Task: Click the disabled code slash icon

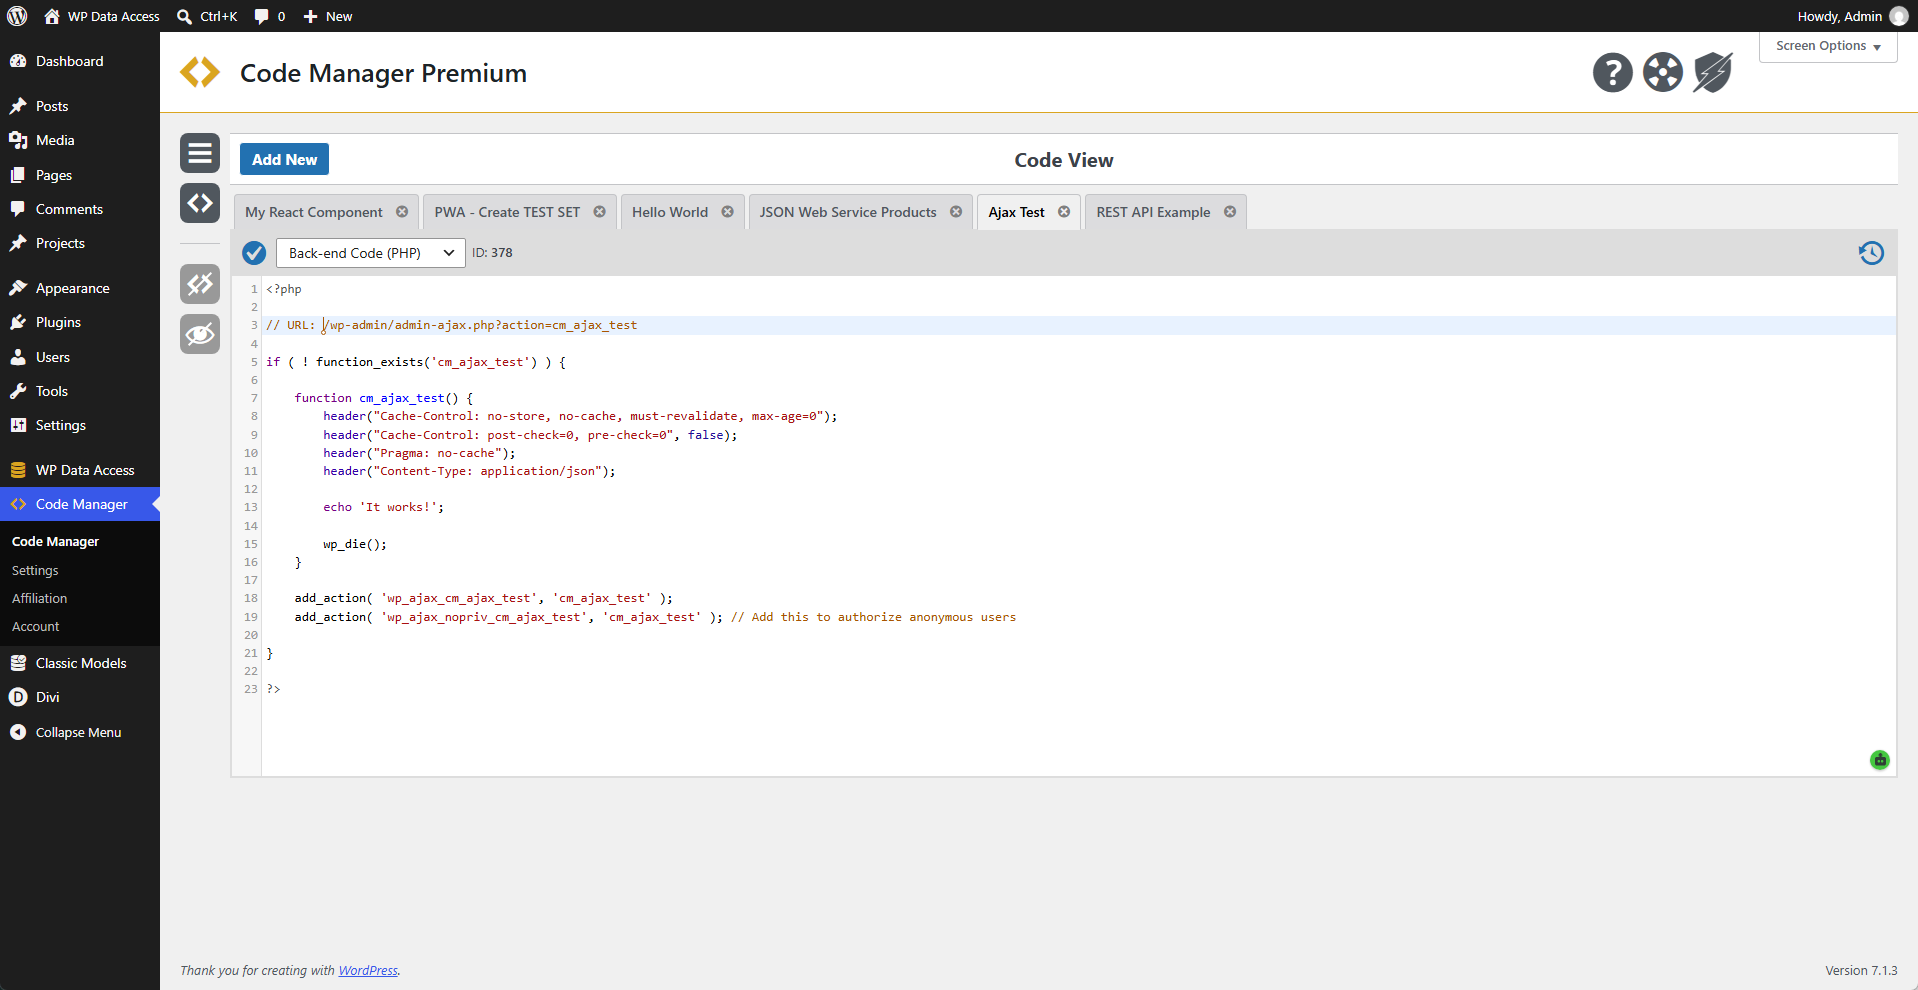Action: (200, 284)
